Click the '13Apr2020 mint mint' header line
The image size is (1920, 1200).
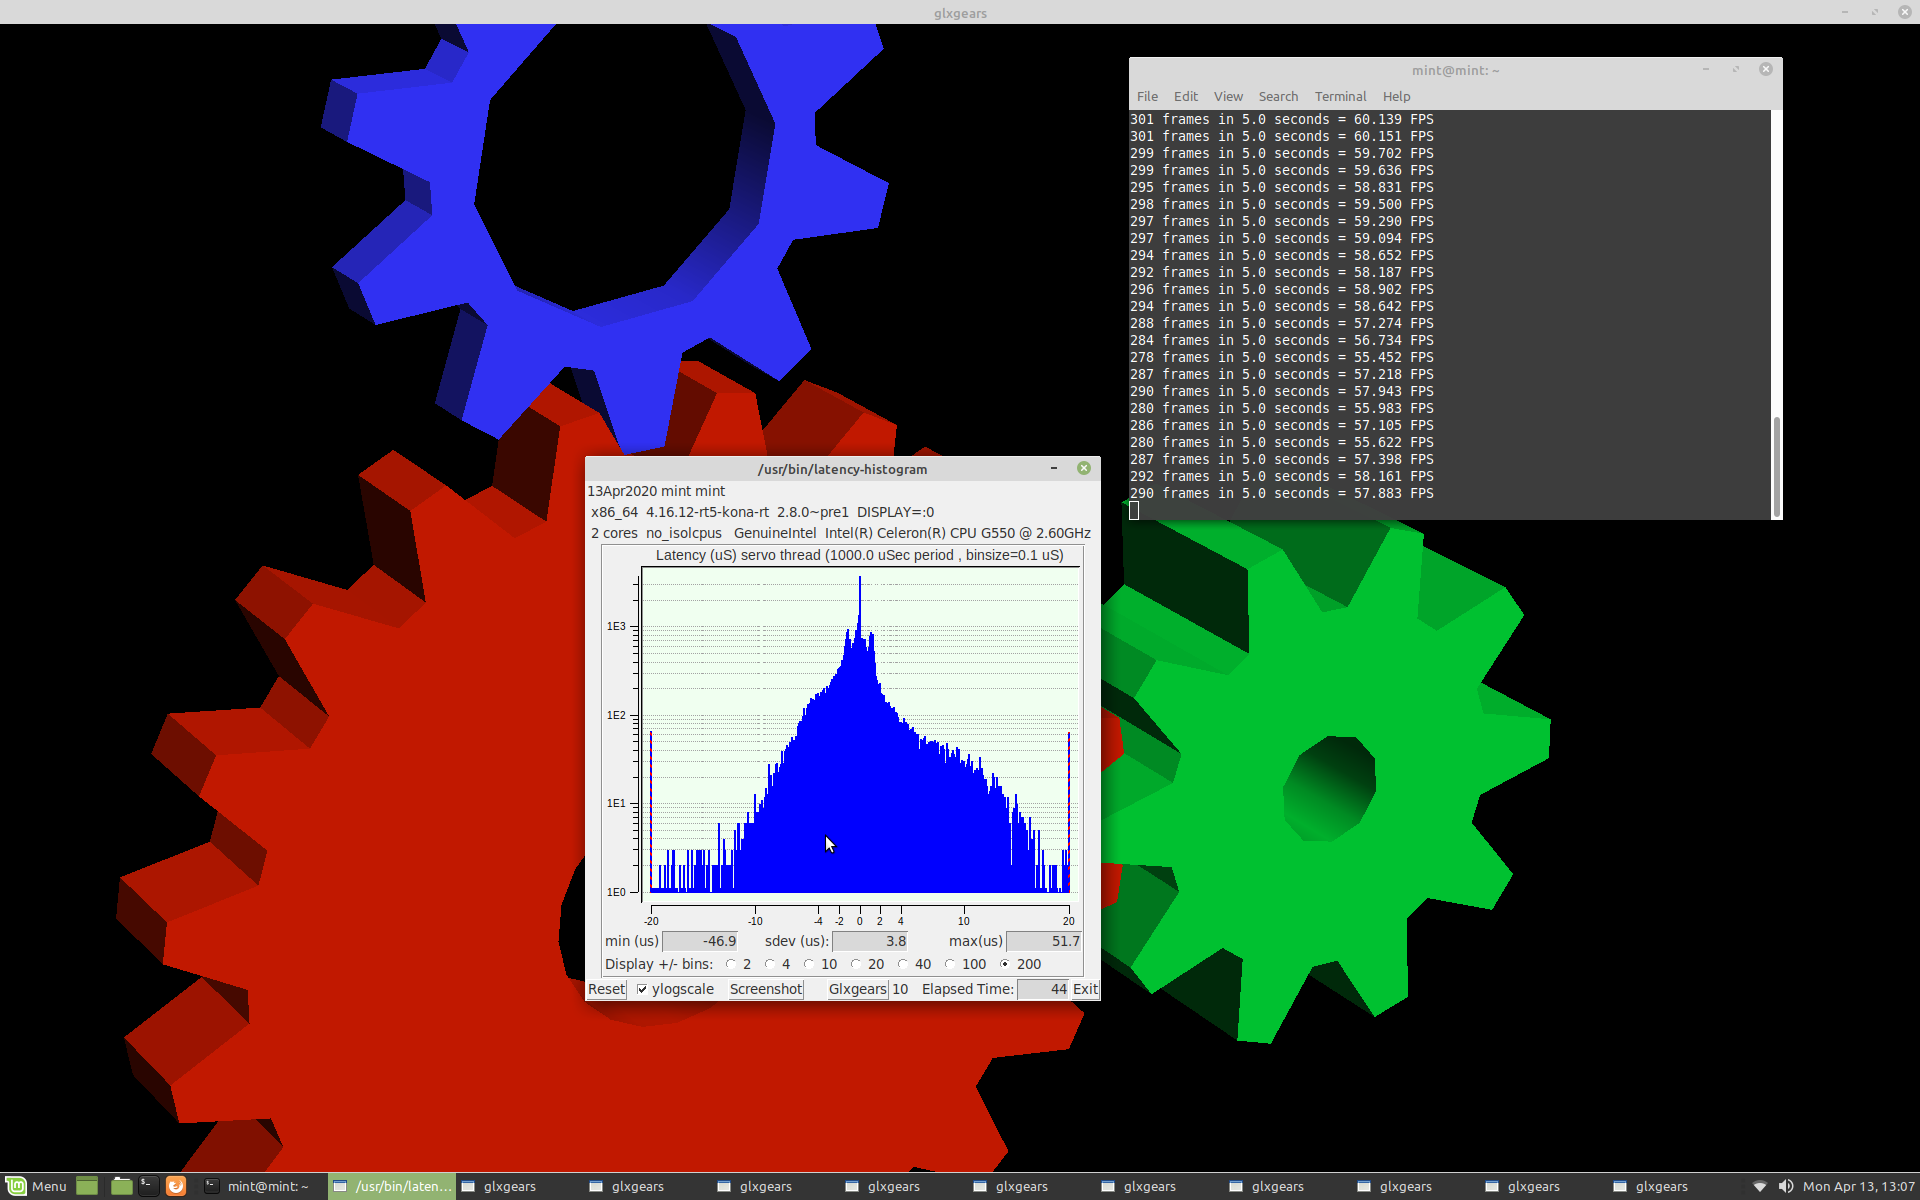[x=656, y=491]
